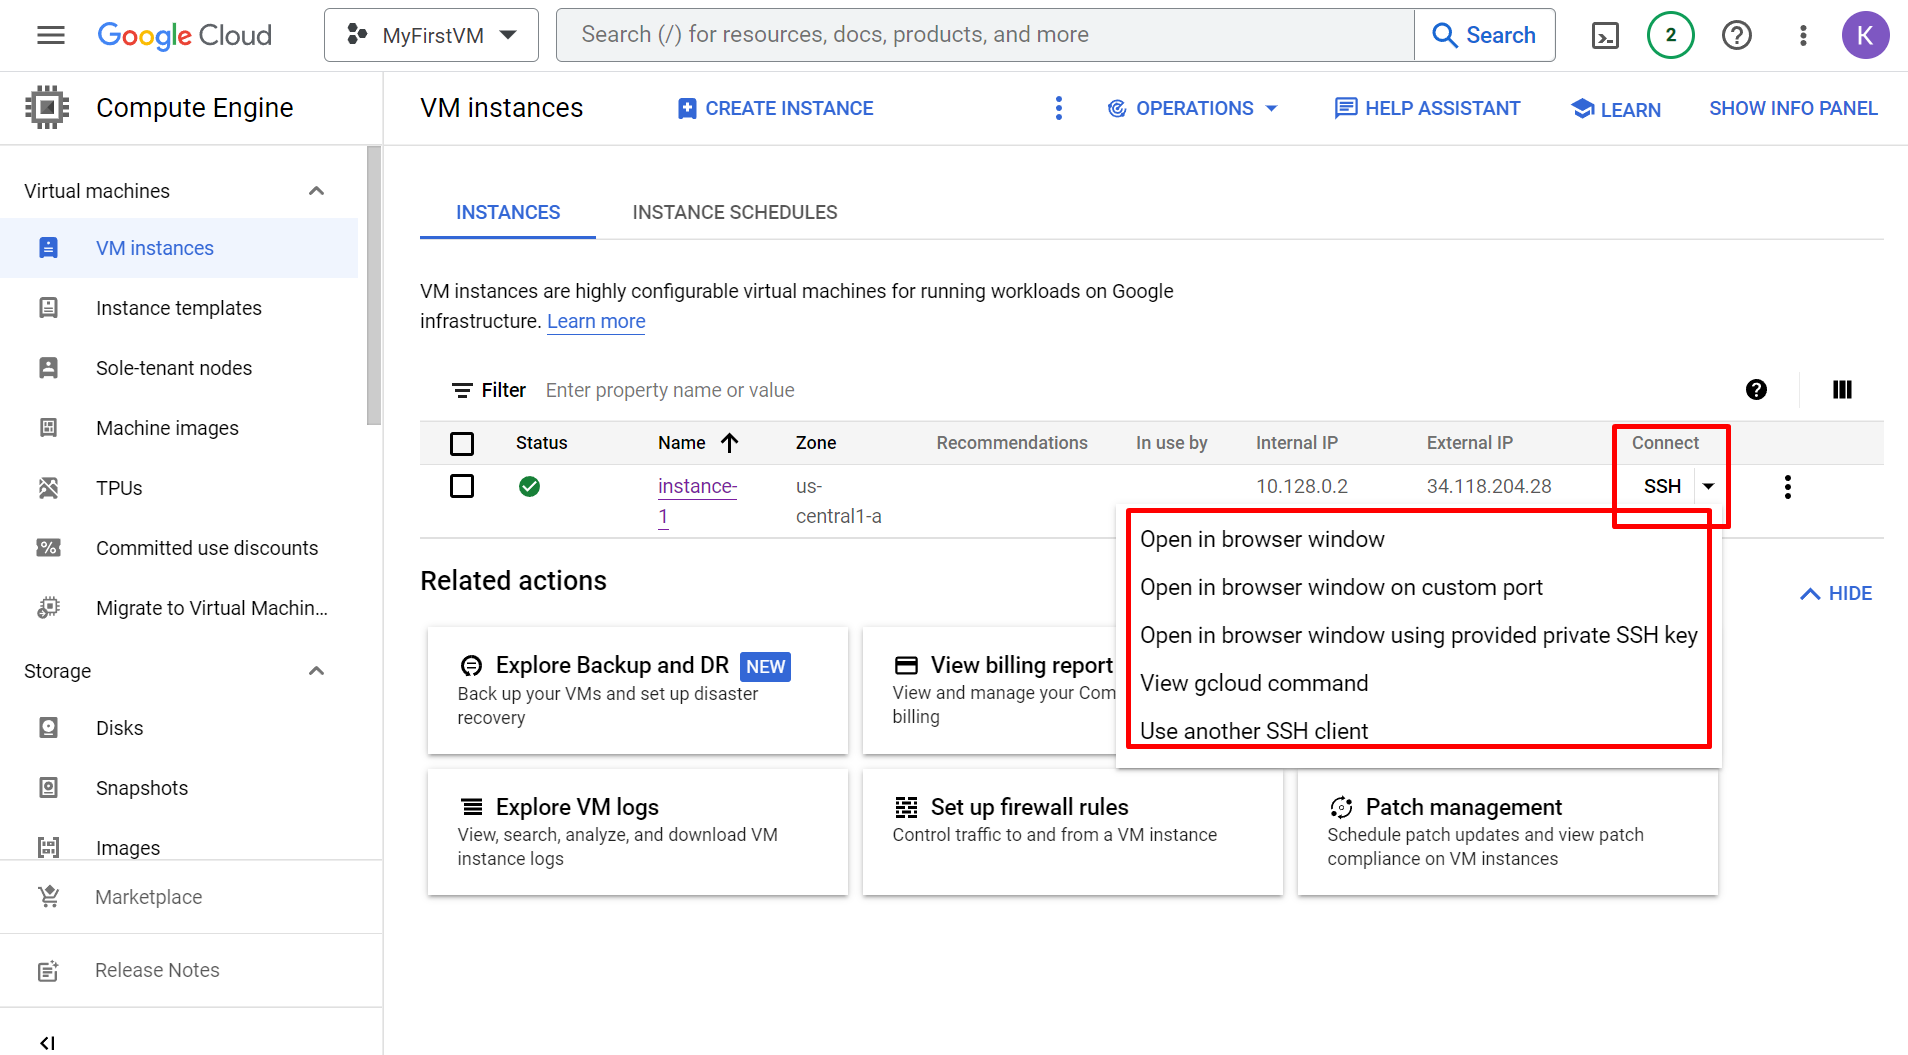Open the hamburger navigation menu
Image resolution: width=1908 pixels, height=1055 pixels.
(x=50, y=35)
